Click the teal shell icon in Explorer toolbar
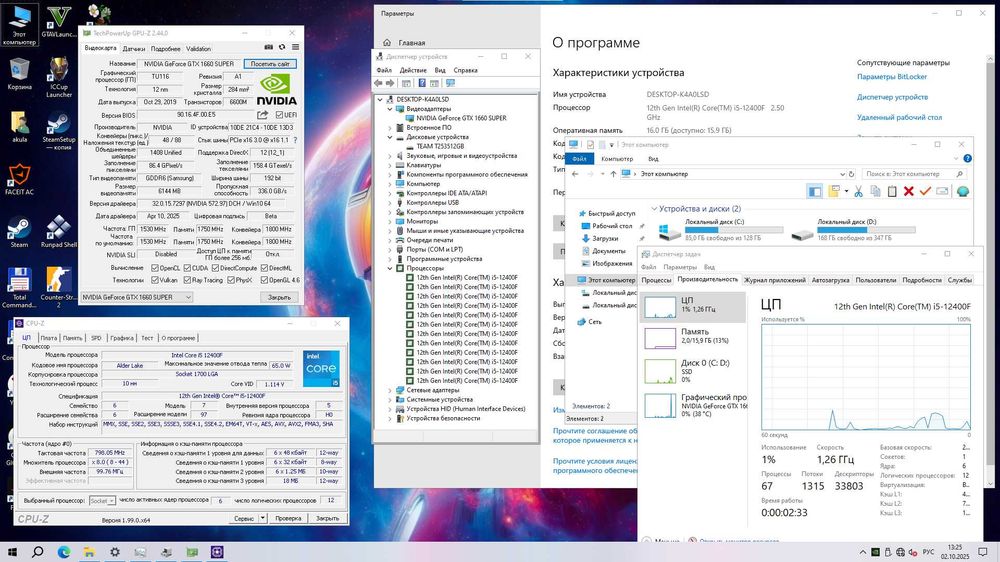The width and height of the screenshot is (1000, 562). tap(962, 191)
